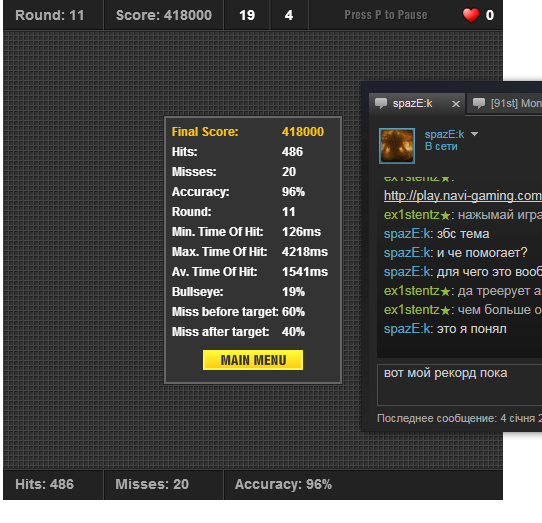Click the Miss before target 60% value
542x523 pixels.
[293, 312]
